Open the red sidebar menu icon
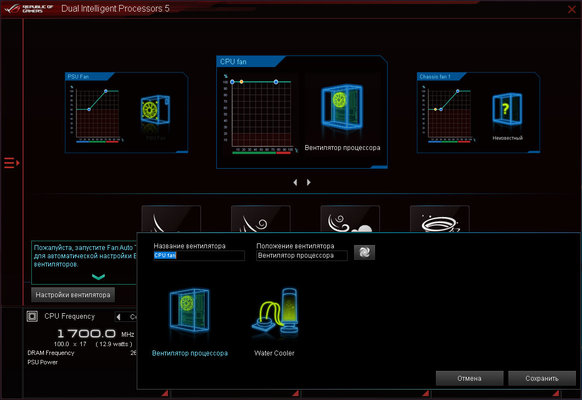 [x=12, y=163]
